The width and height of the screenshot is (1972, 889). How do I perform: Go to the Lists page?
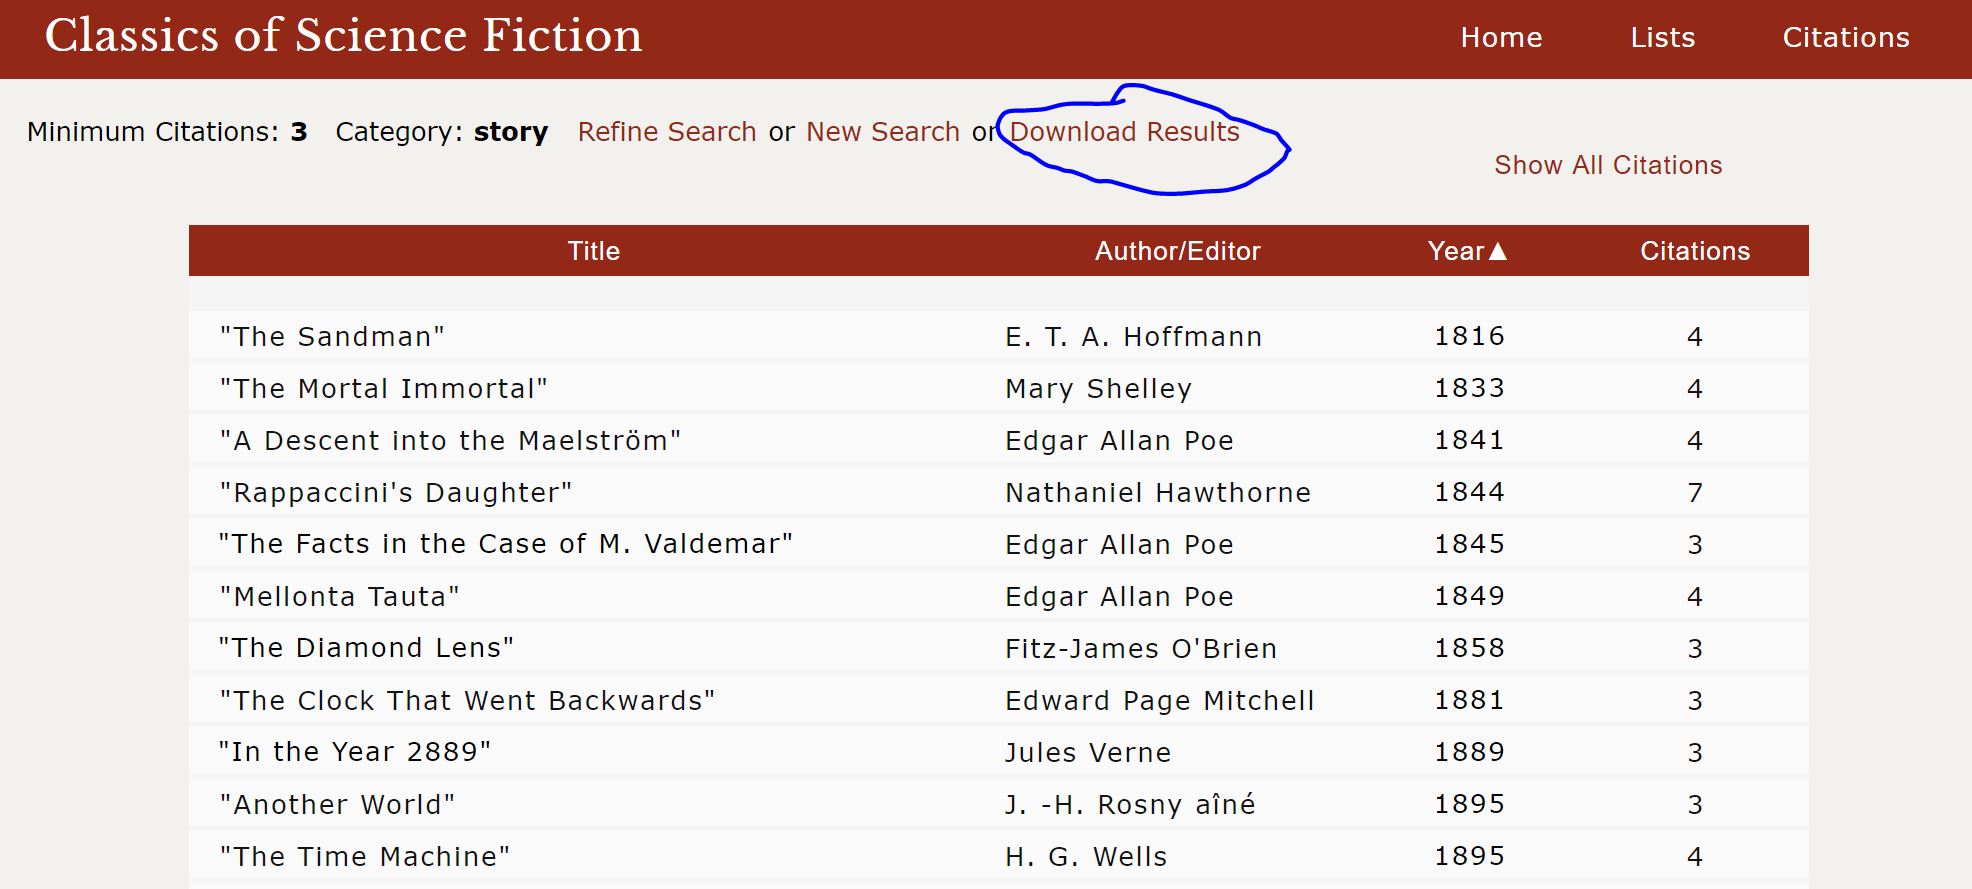point(1662,38)
